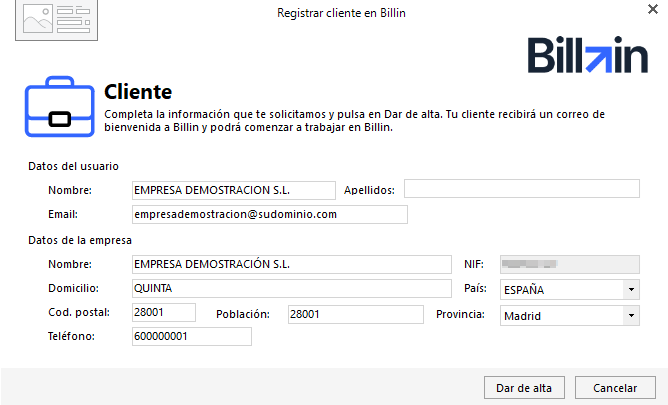Screen dimensions: 668x405
Task: Select the Población input field
Action: point(355,315)
